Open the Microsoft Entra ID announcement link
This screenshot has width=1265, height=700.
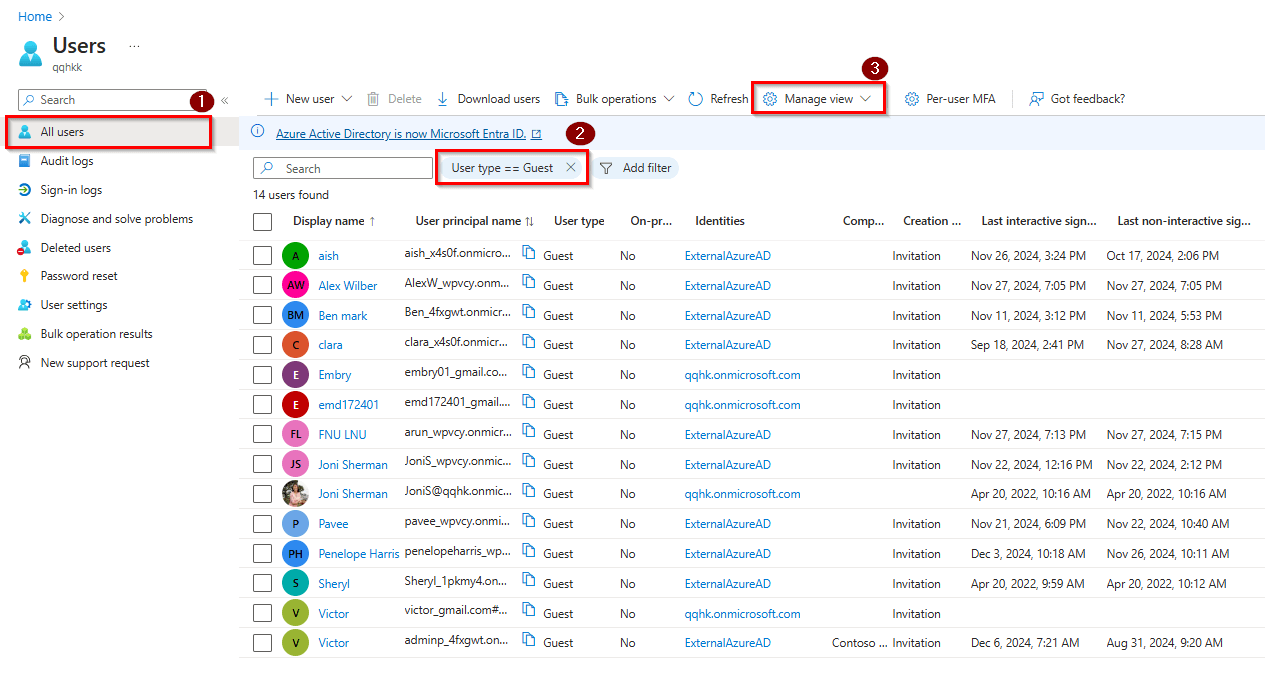404,133
